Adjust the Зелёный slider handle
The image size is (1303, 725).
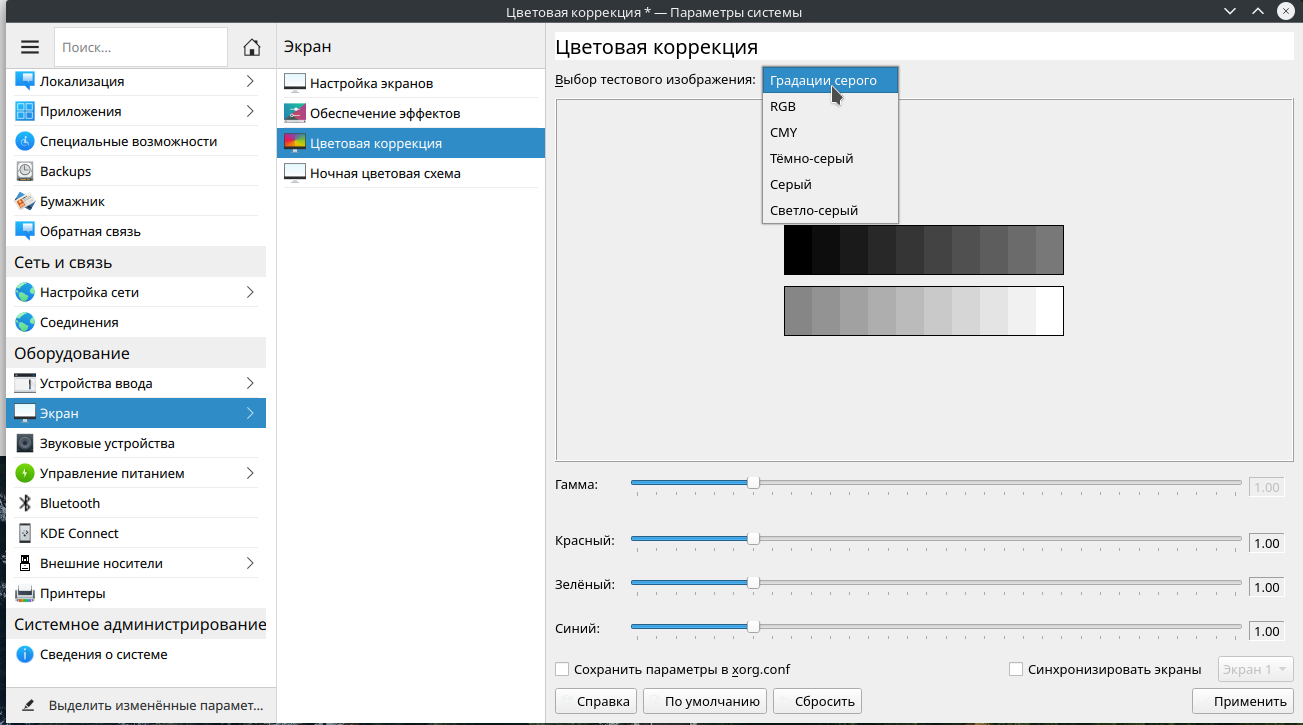[753, 583]
